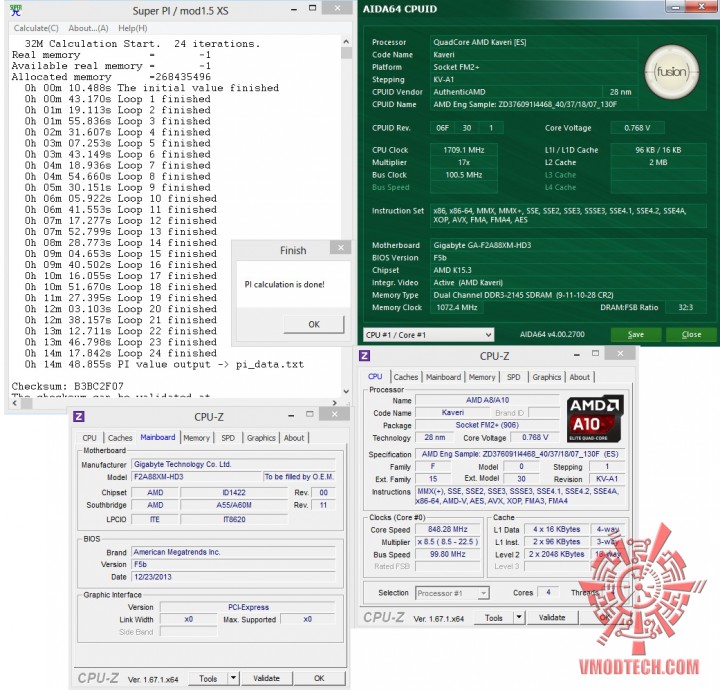Click the Super PI horizontal scrollbar left arrow
720x690 pixels.
[x=15, y=403]
